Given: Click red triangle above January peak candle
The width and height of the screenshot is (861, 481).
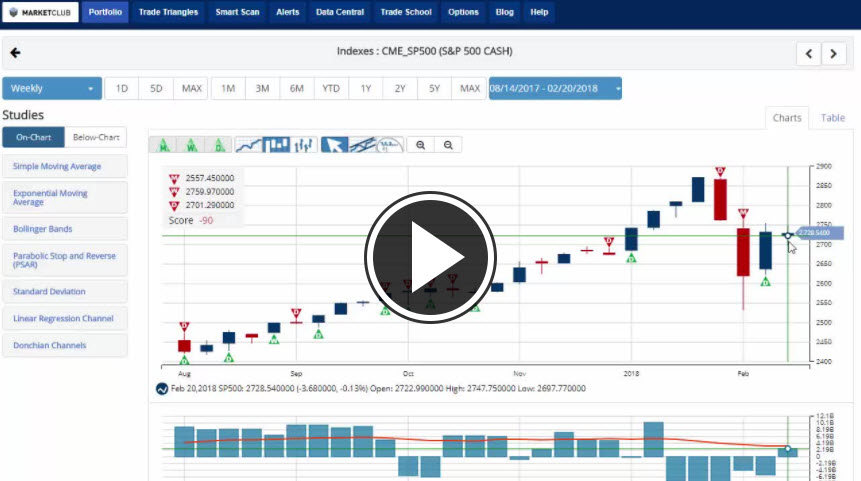Looking at the screenshot, I should click(720, 171).
